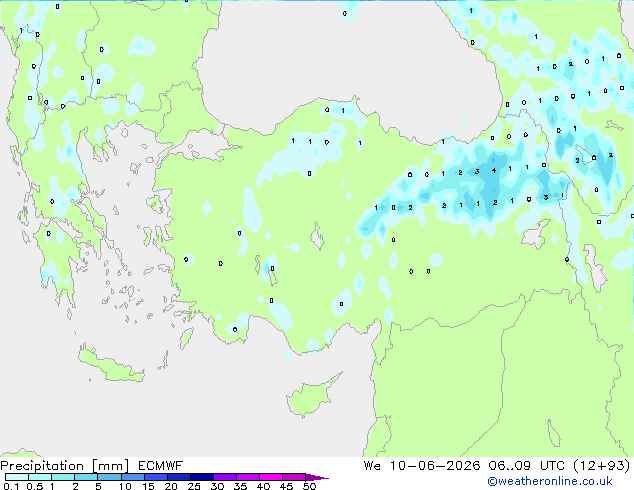The width and height of the screenshot is (634, 490).
Task: Click the "0.5" legend scale label
Action: pos(35,486)
